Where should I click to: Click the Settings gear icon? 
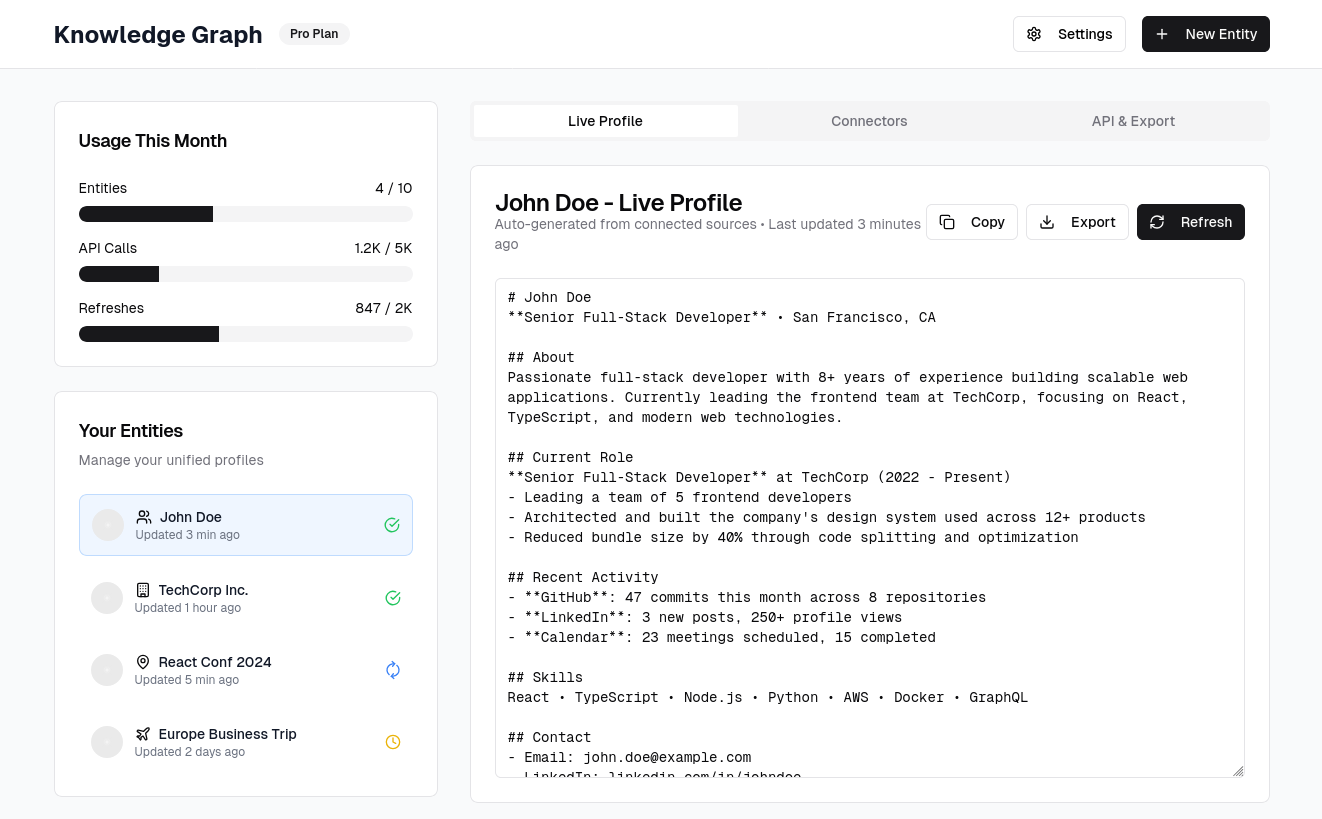pyautogui.click(x=1035, y=34)
